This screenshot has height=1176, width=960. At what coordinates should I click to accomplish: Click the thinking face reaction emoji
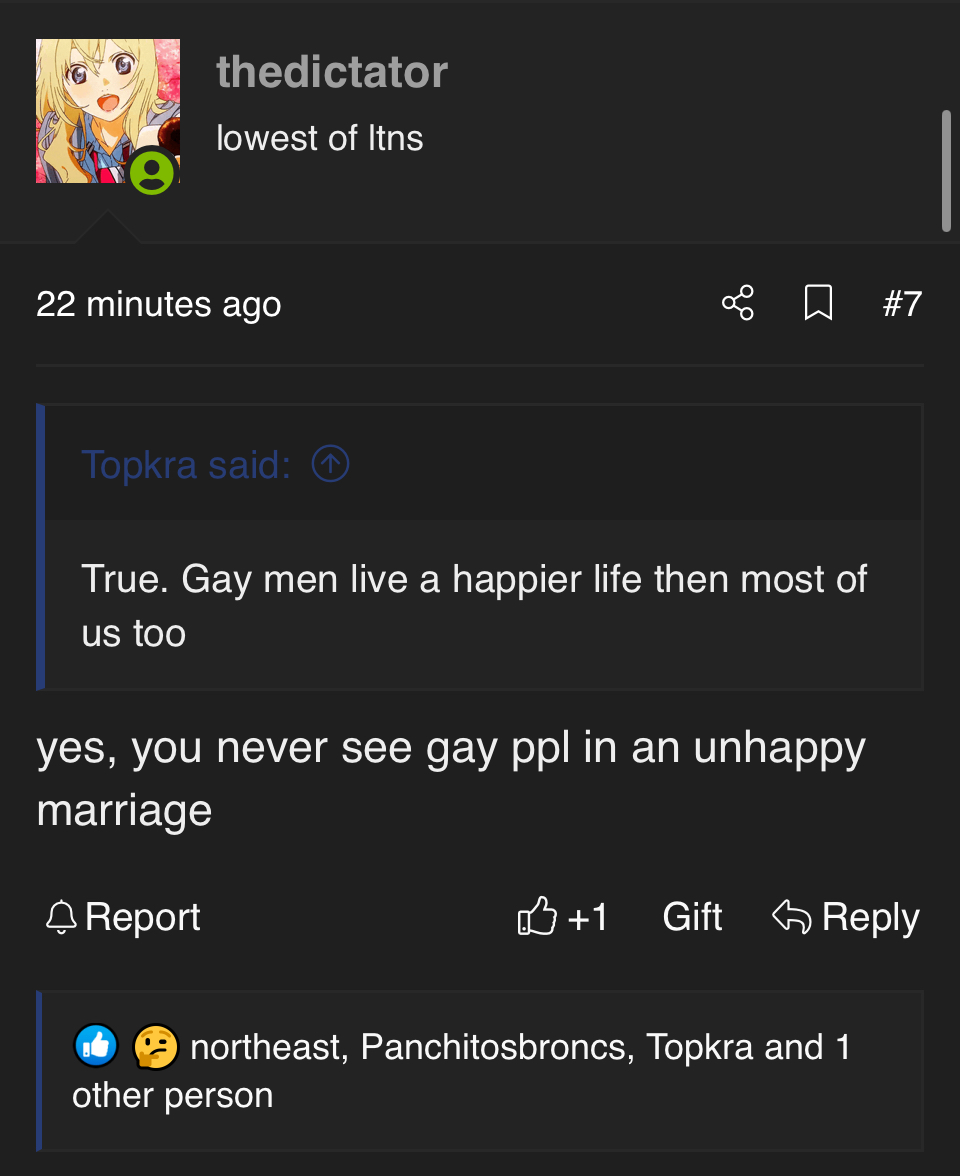[155, 1047]
